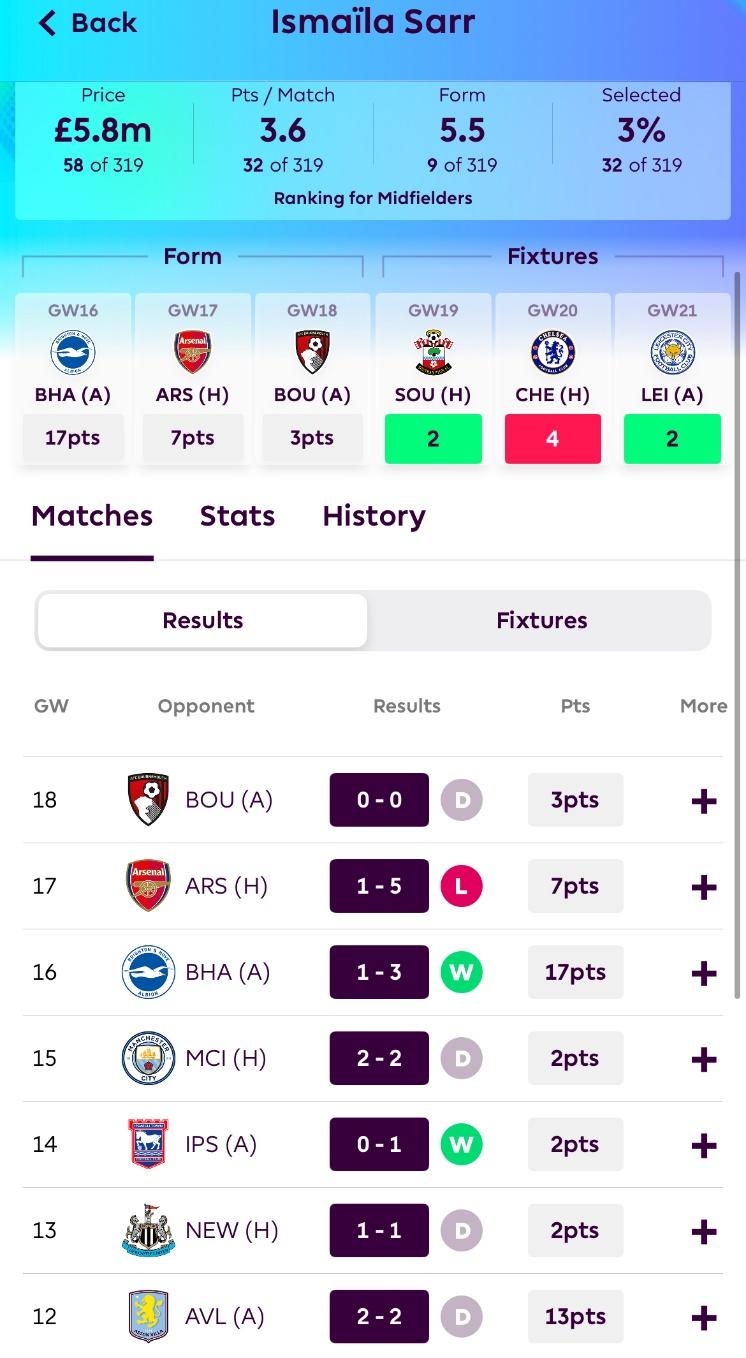This screenshot has height=1358, width=746.
Task: Expand the GW17 Arsenal match row
Action: pos(704,887)
